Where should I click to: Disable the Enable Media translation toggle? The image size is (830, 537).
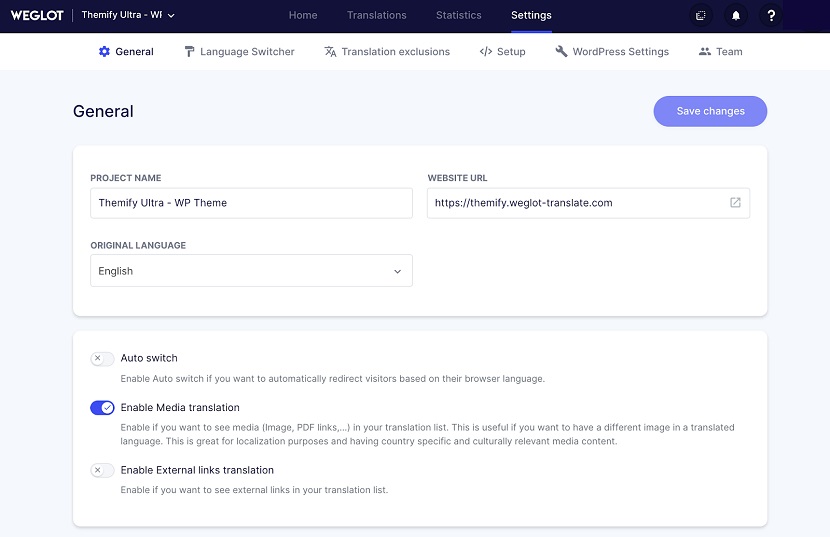(x=102, y=408)
